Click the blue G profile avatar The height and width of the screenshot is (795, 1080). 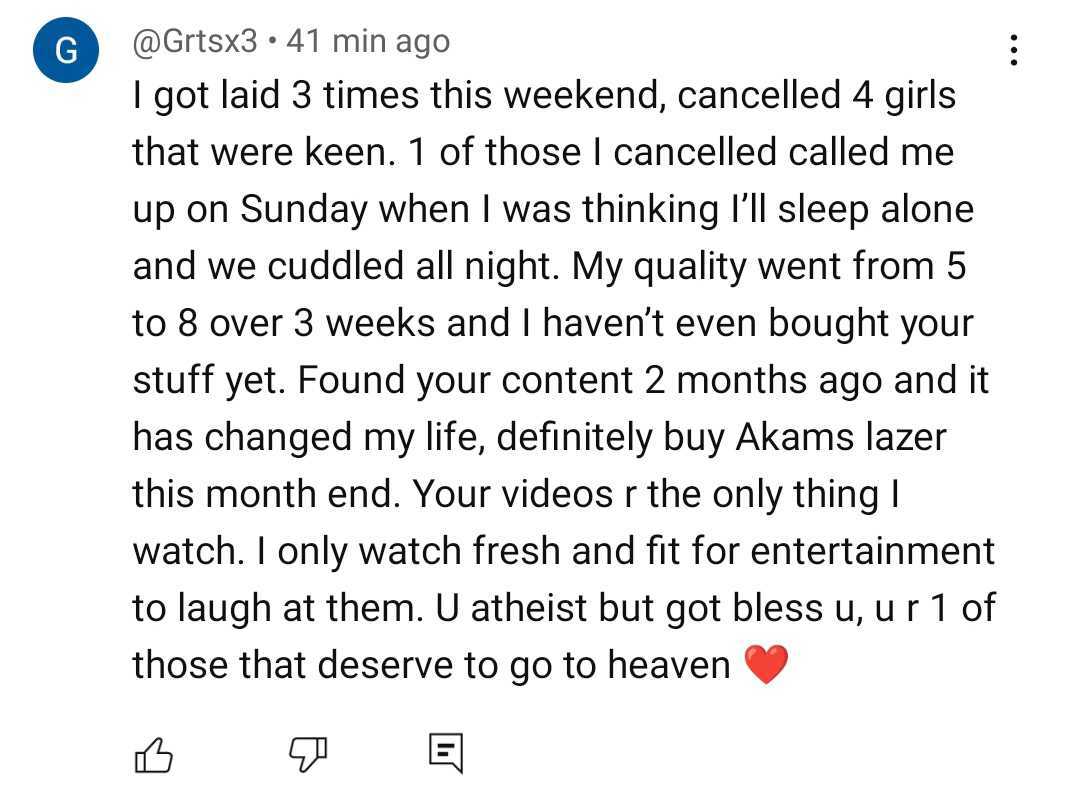pyautogui.click(x=65, y=52)
